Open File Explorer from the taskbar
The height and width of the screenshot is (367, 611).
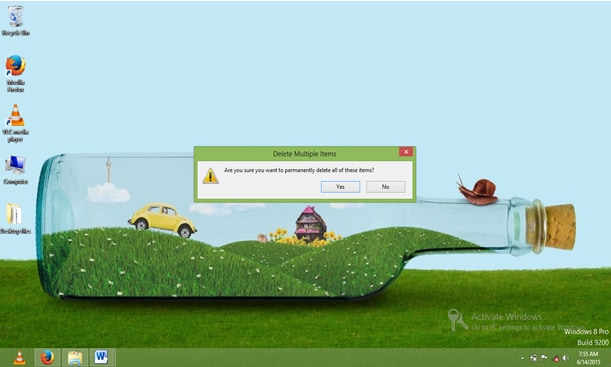[75, 357]
